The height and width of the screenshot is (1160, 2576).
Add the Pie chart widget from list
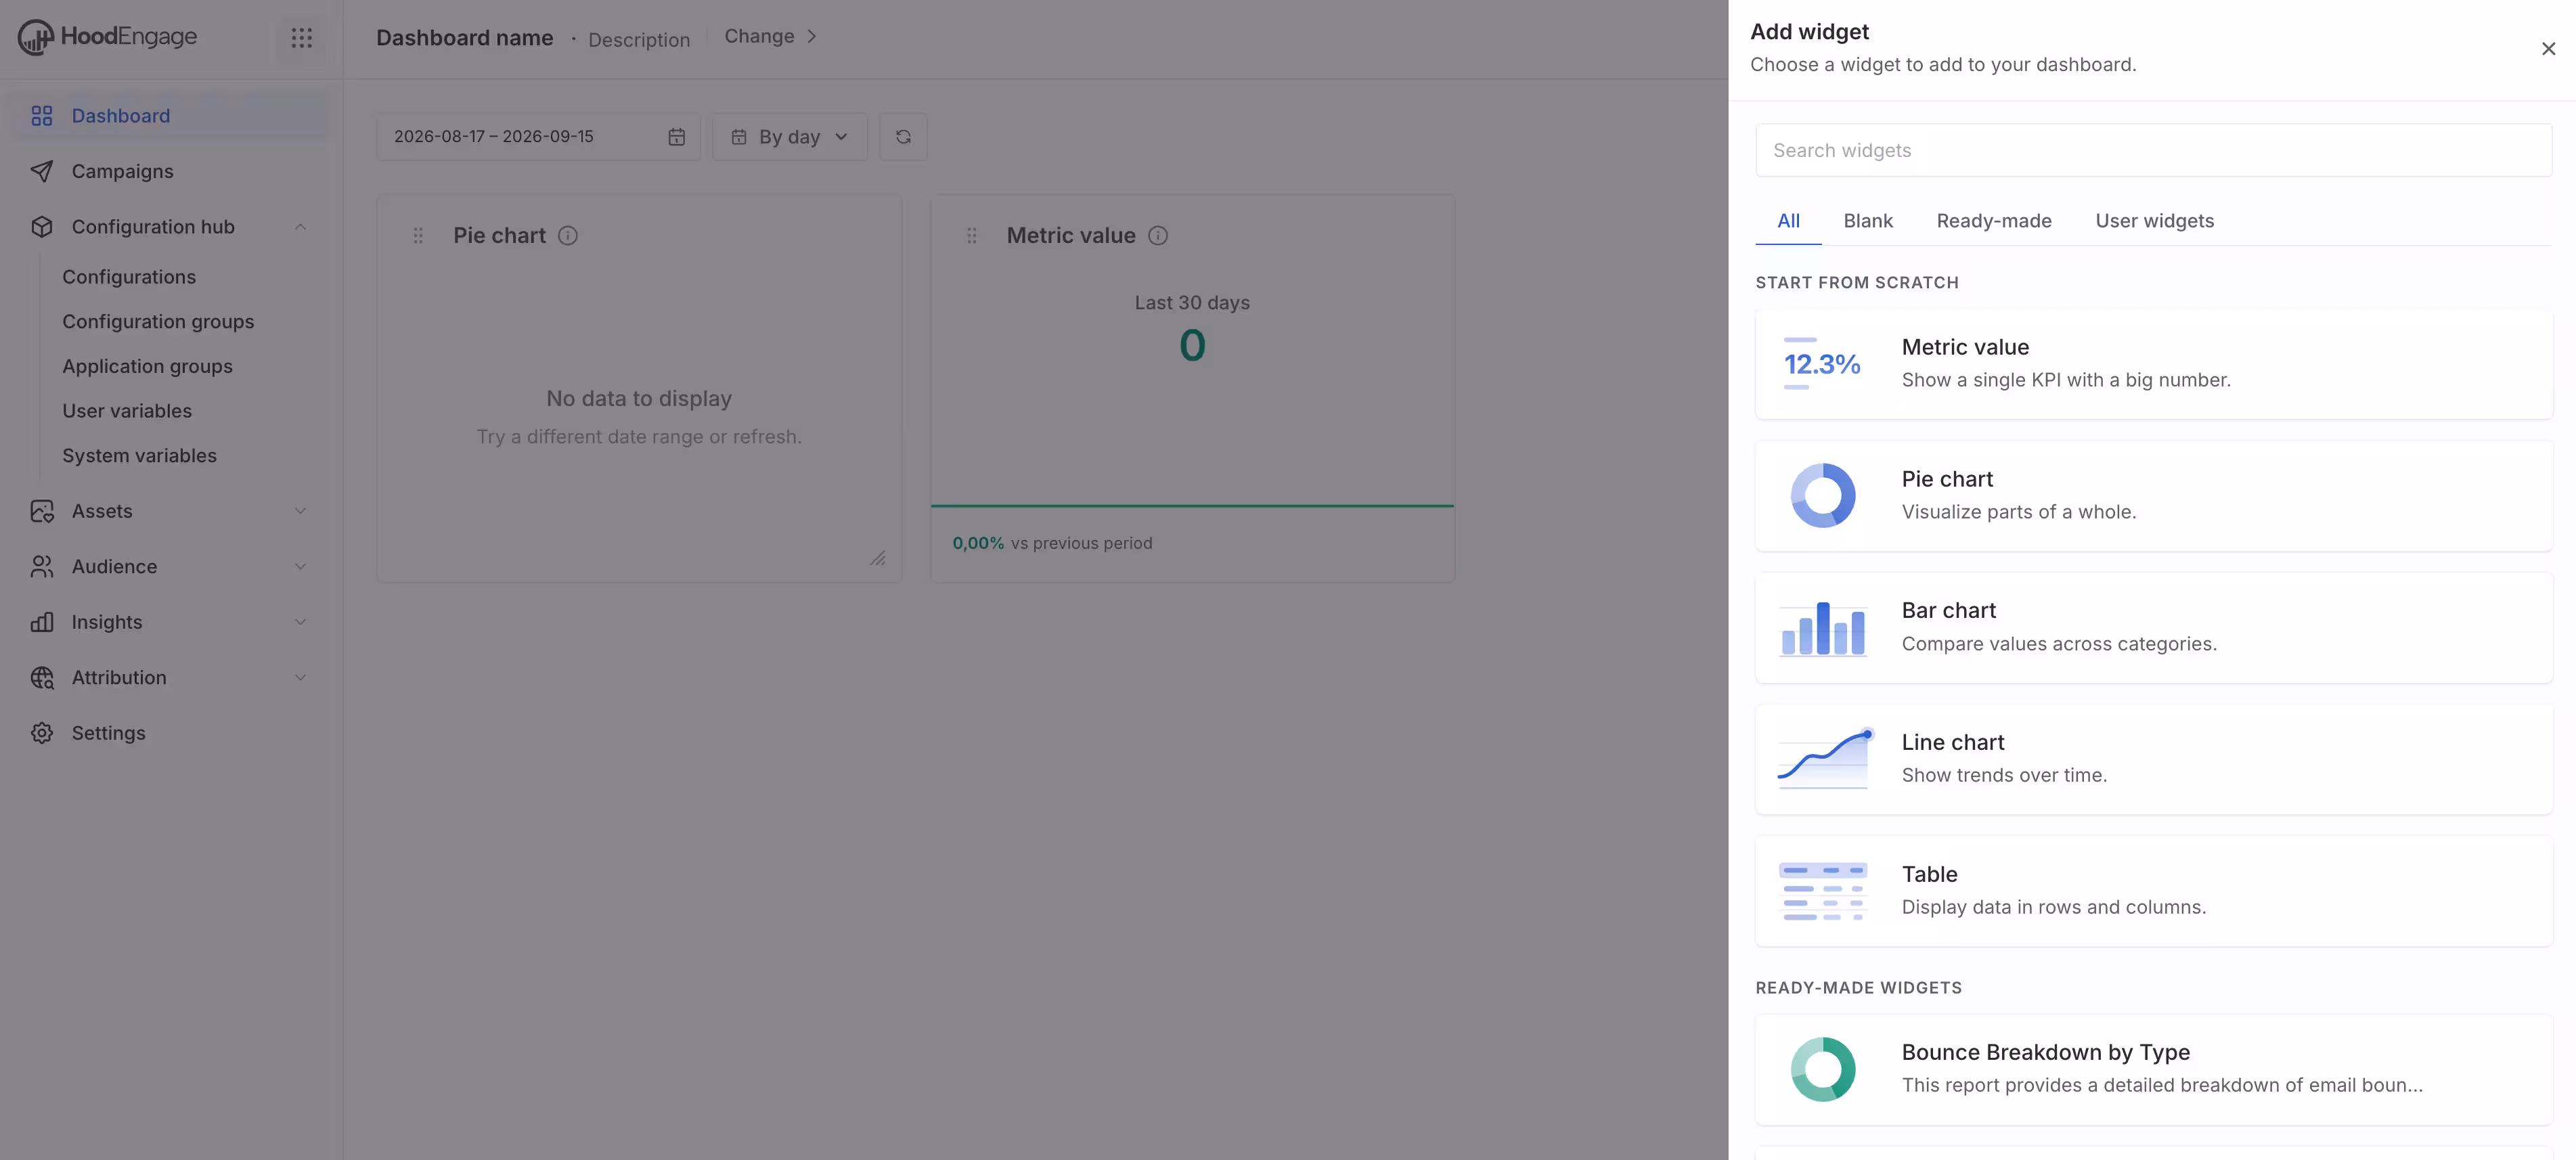point(2153,496)
